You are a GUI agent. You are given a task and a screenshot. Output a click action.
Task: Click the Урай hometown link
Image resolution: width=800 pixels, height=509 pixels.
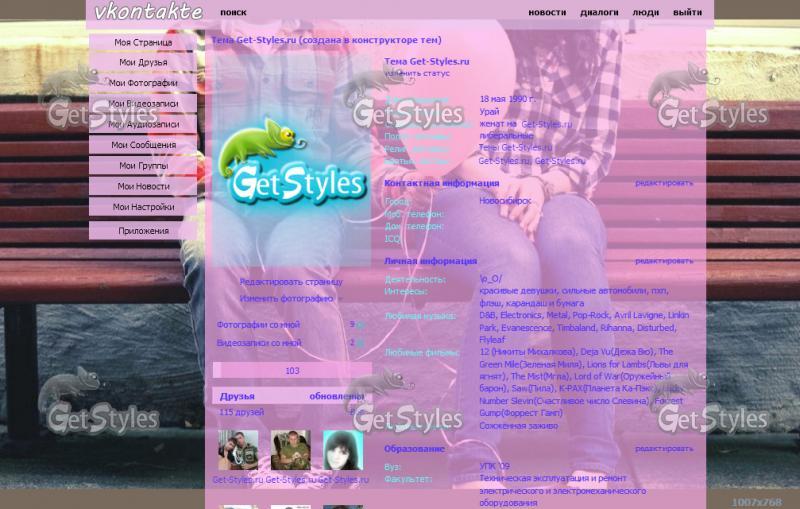coord(489,111)
